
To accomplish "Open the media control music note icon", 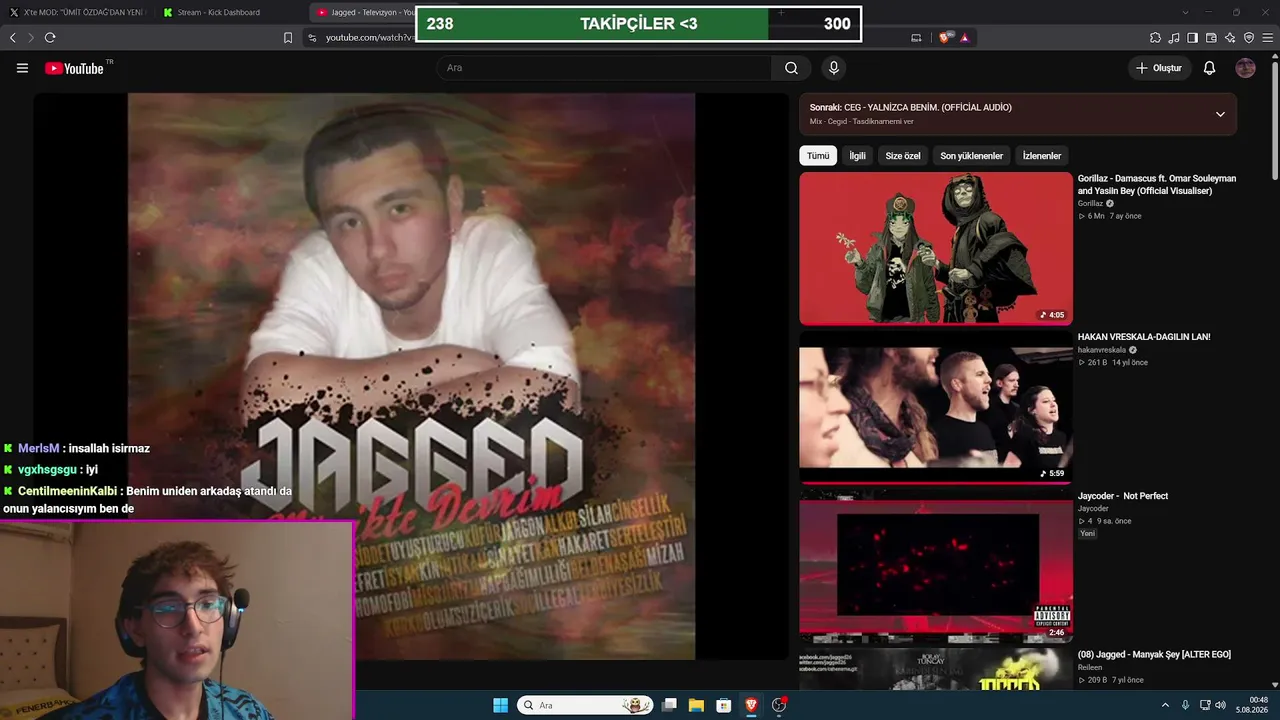I will click(x=1174, y=38).
